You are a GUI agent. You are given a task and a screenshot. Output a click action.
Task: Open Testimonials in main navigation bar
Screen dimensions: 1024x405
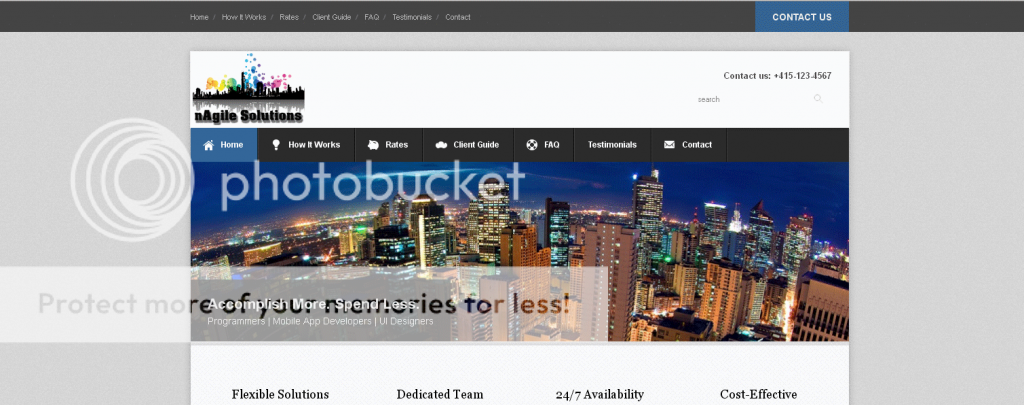coord(612,145)
